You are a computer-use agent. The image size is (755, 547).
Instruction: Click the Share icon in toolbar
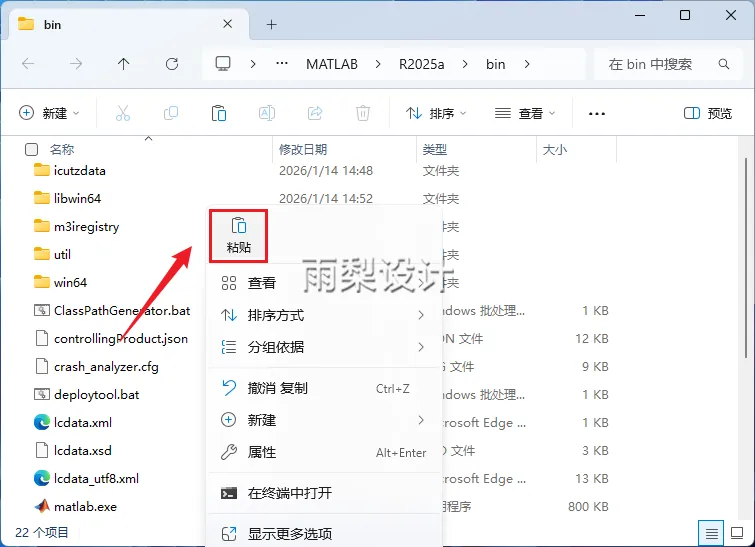pos(315,114)
